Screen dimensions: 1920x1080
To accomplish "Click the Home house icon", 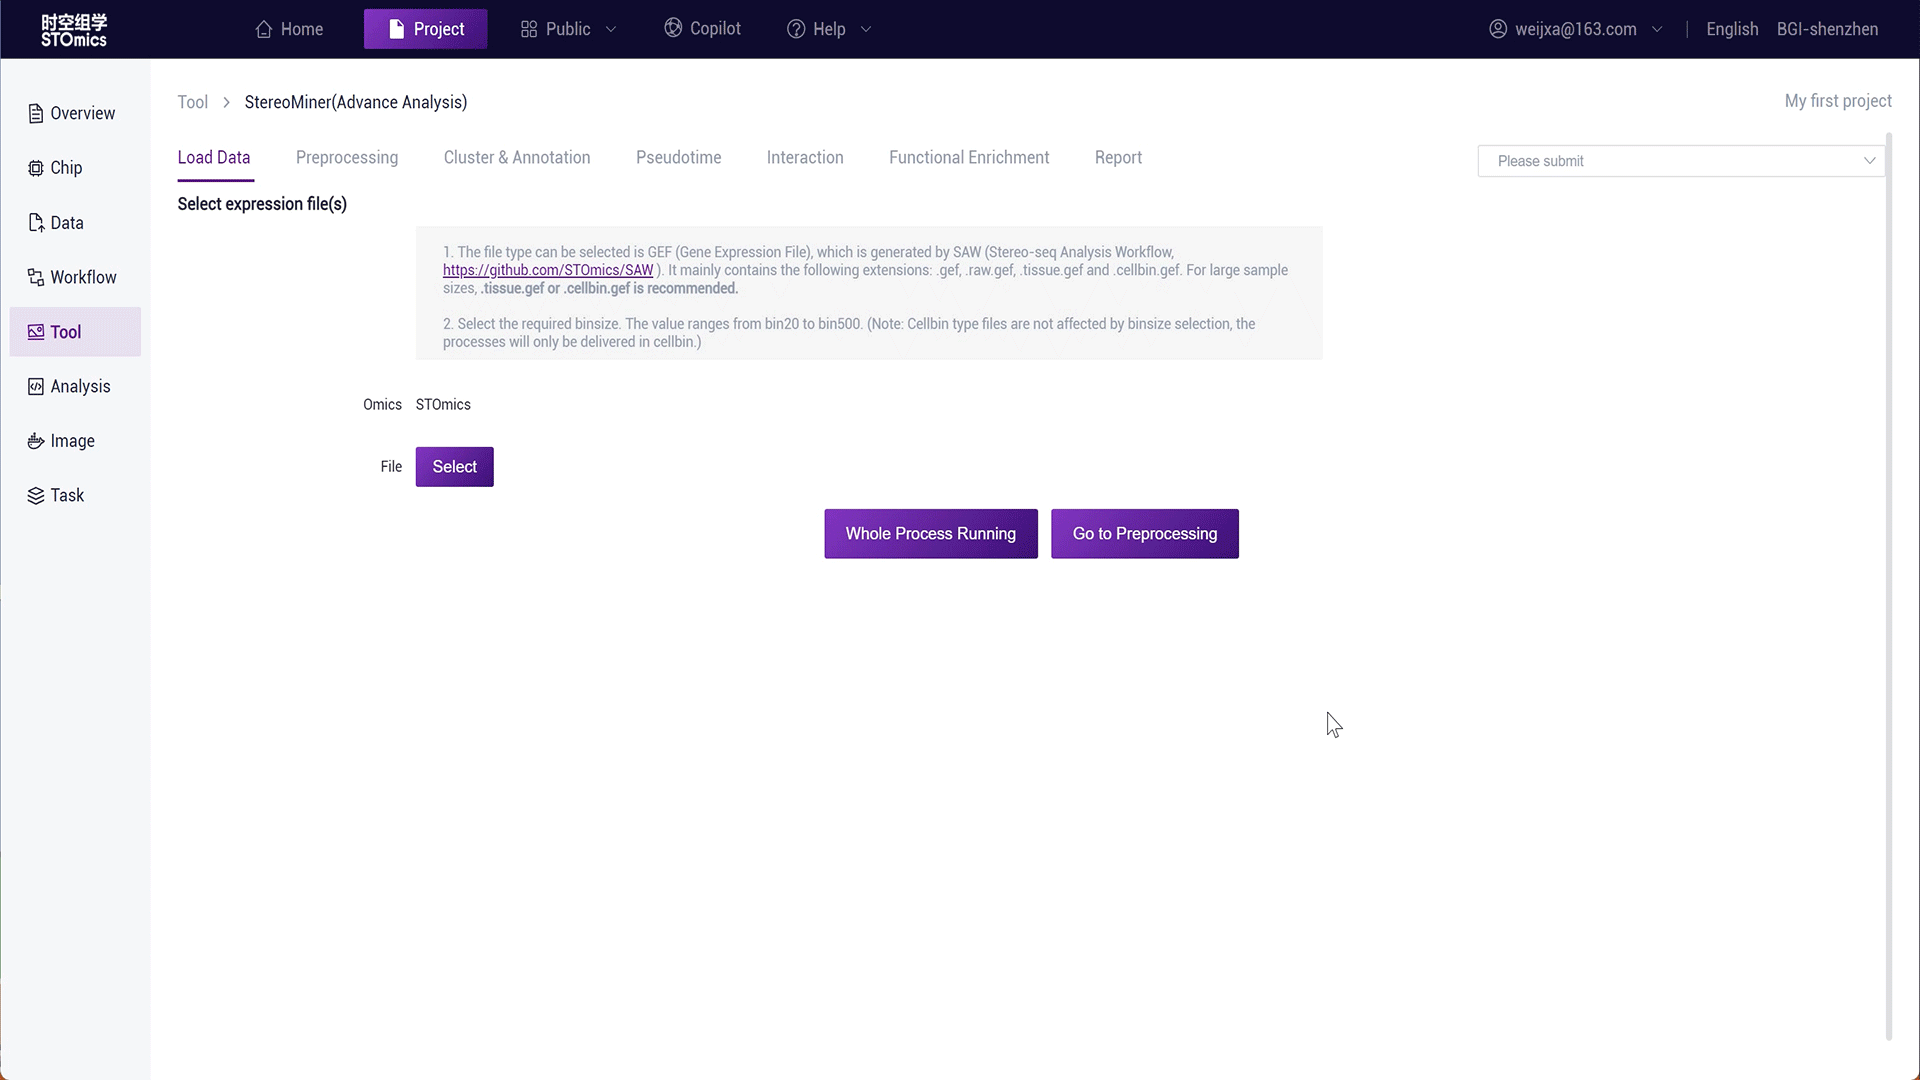I will coord(264,29).
